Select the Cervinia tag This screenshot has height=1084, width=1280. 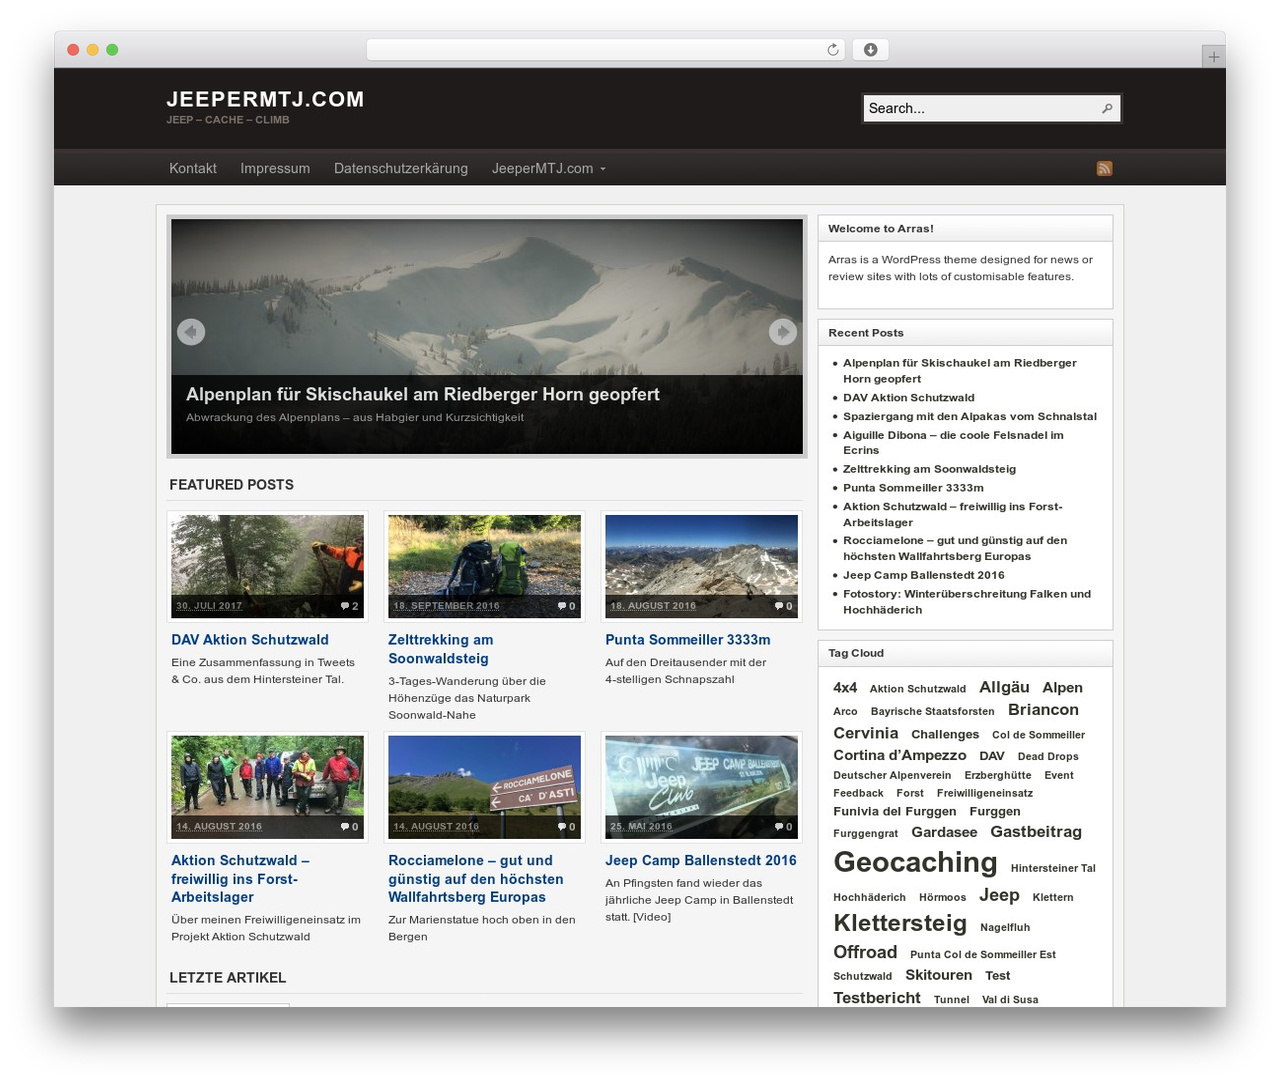coord(866,733)
